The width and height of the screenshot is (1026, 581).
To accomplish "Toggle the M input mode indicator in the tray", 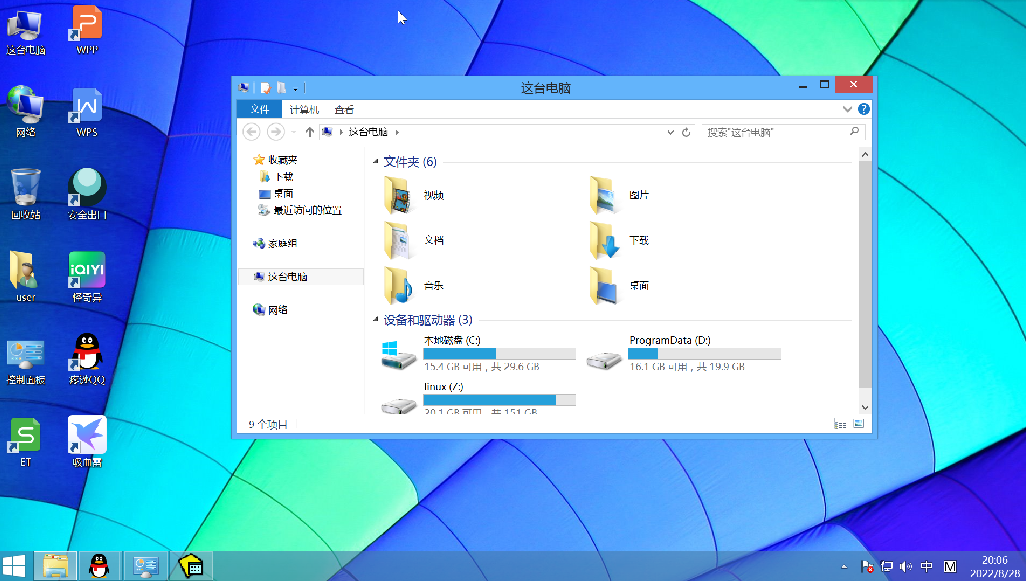I will point(950,566).
